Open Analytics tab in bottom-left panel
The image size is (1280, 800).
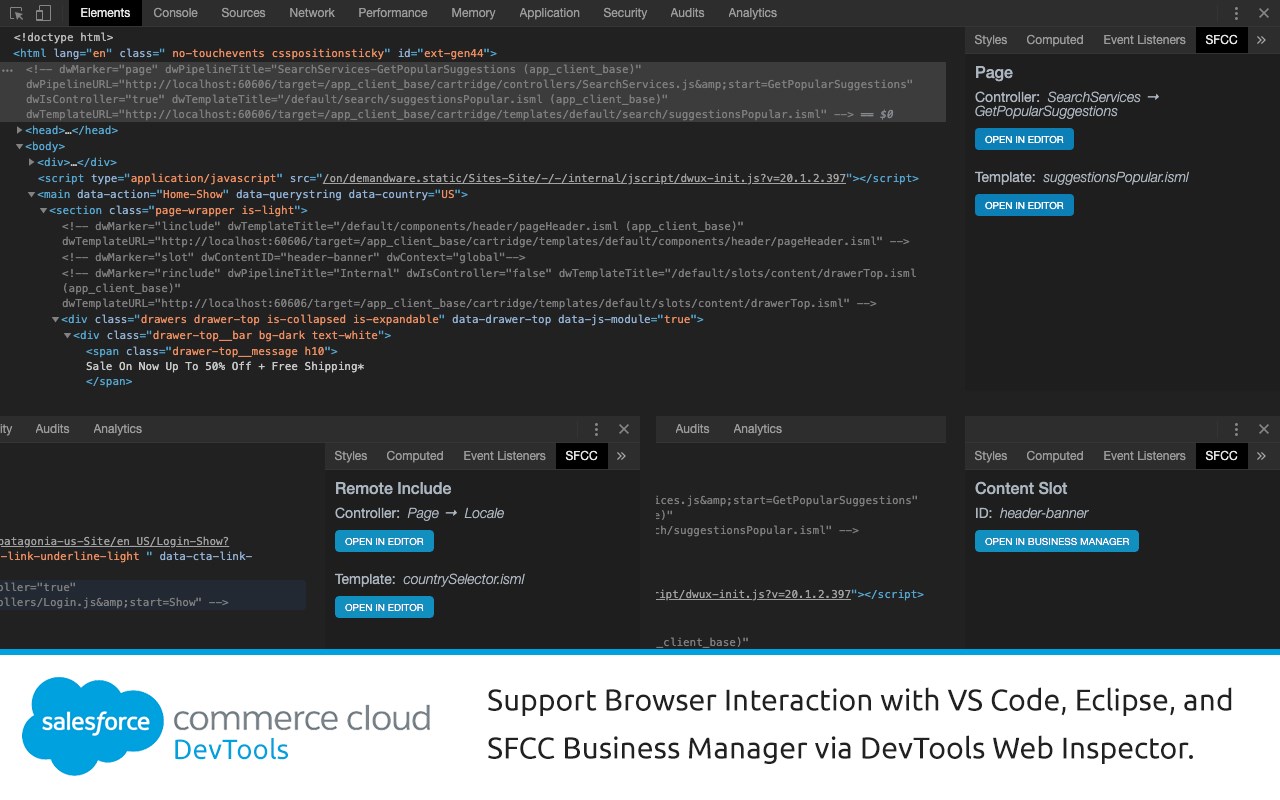[x=118, y=429]
